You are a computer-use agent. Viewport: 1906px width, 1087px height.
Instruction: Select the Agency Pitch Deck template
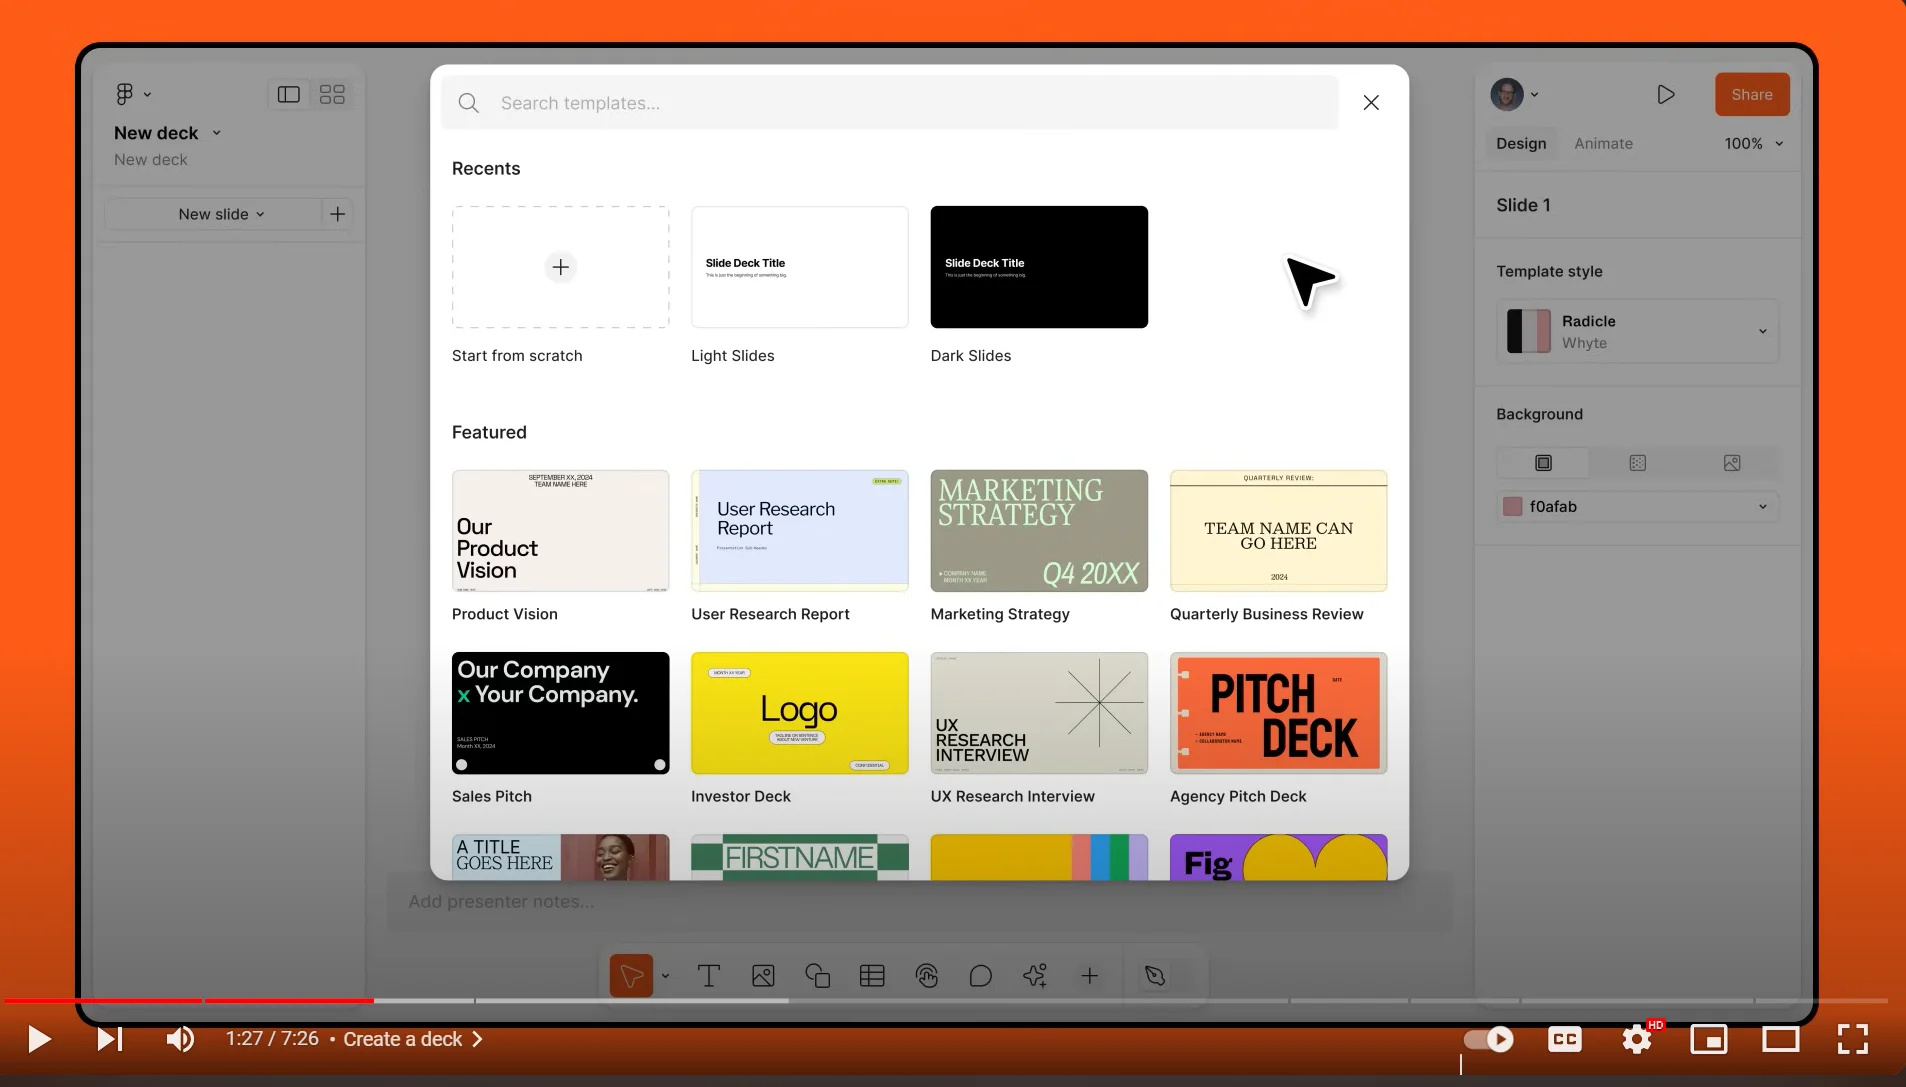tap(1279, 713)
